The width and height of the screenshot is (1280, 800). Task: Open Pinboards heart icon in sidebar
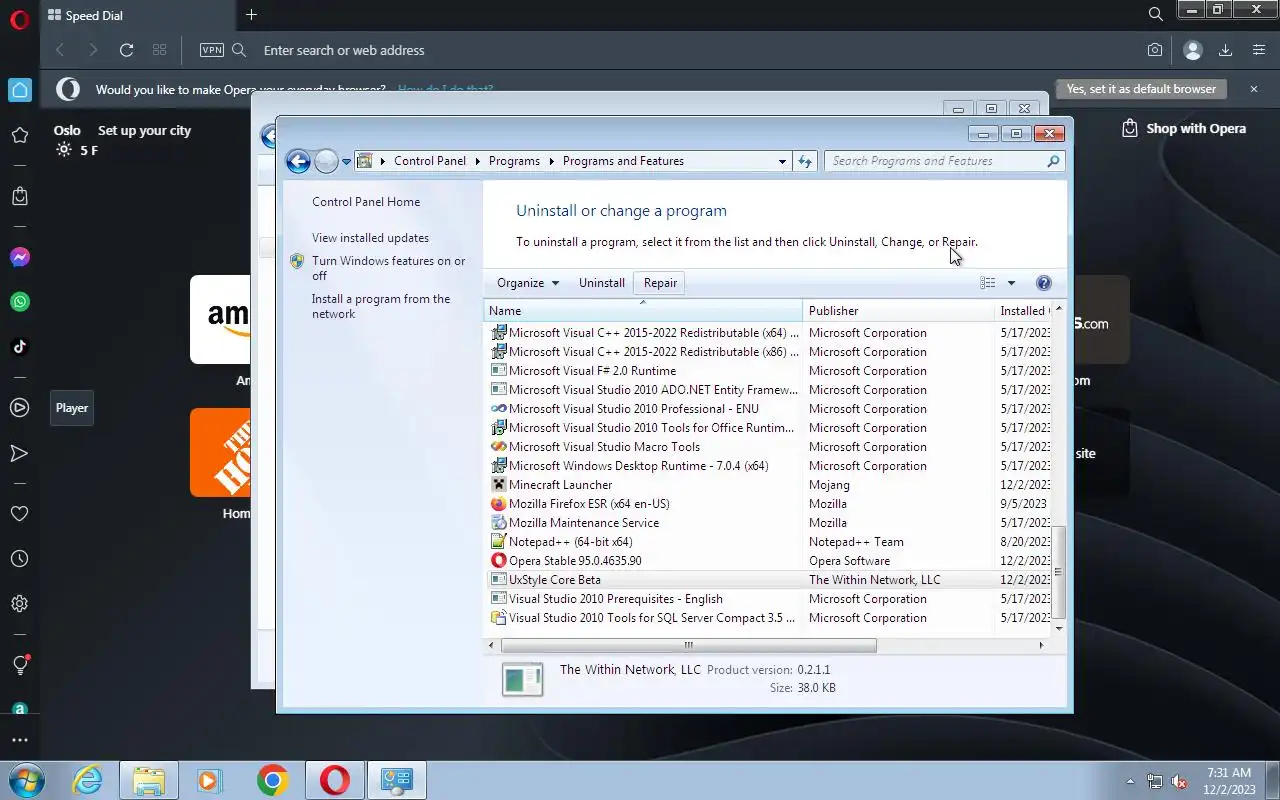click(19, 514)
